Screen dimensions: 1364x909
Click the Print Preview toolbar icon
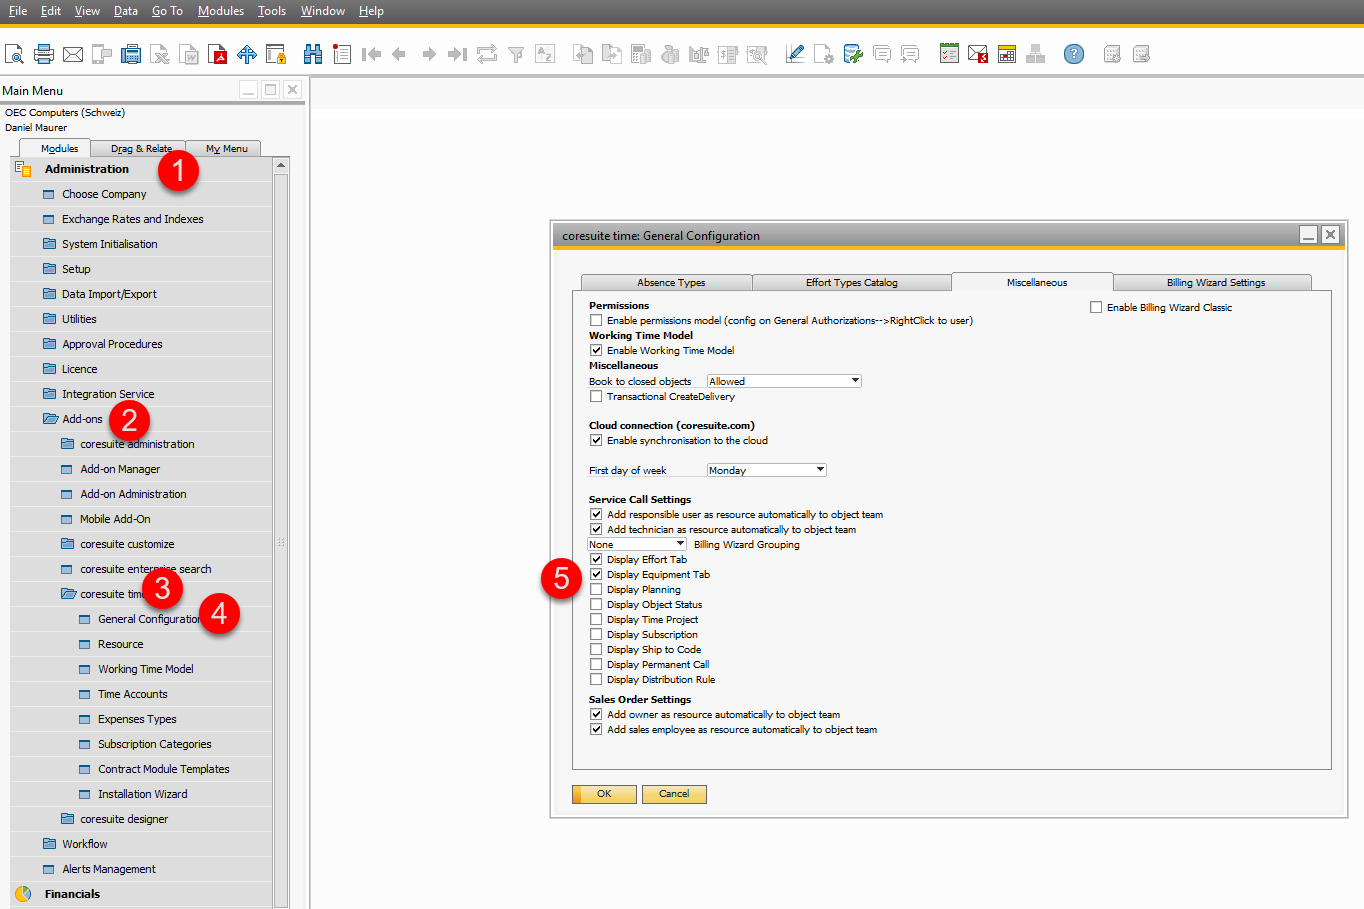14,54
